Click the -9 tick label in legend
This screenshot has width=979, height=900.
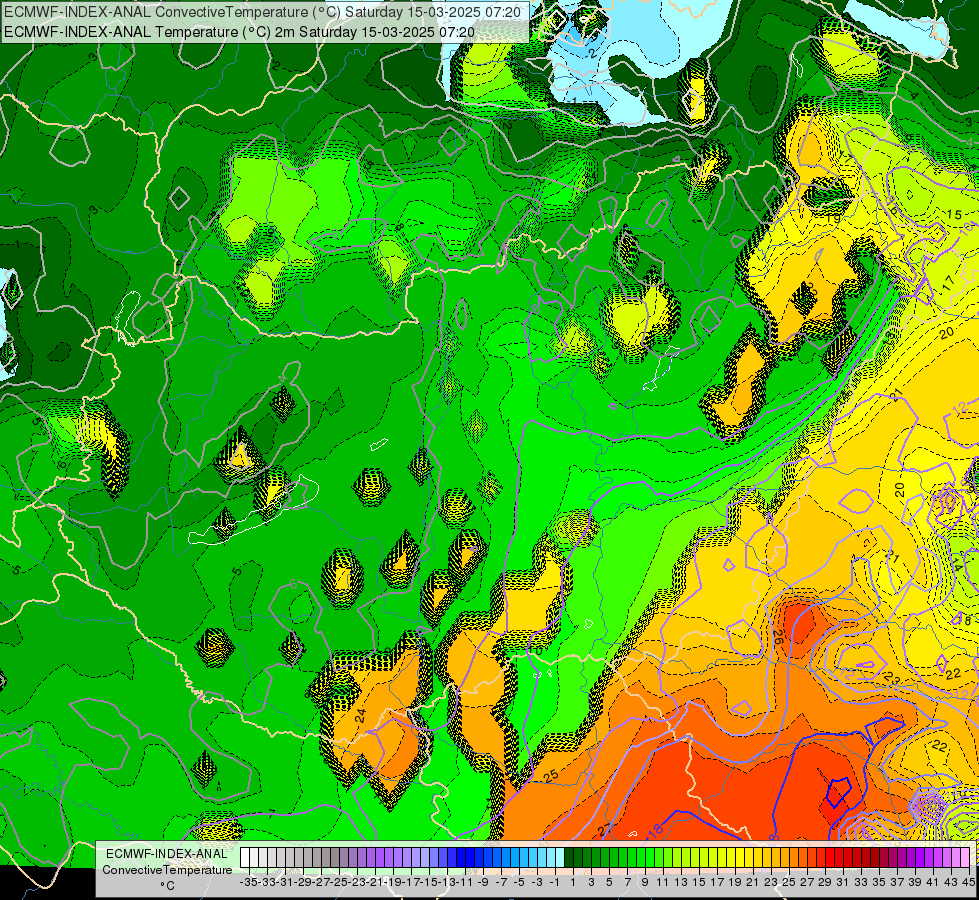tap(483, 882)
